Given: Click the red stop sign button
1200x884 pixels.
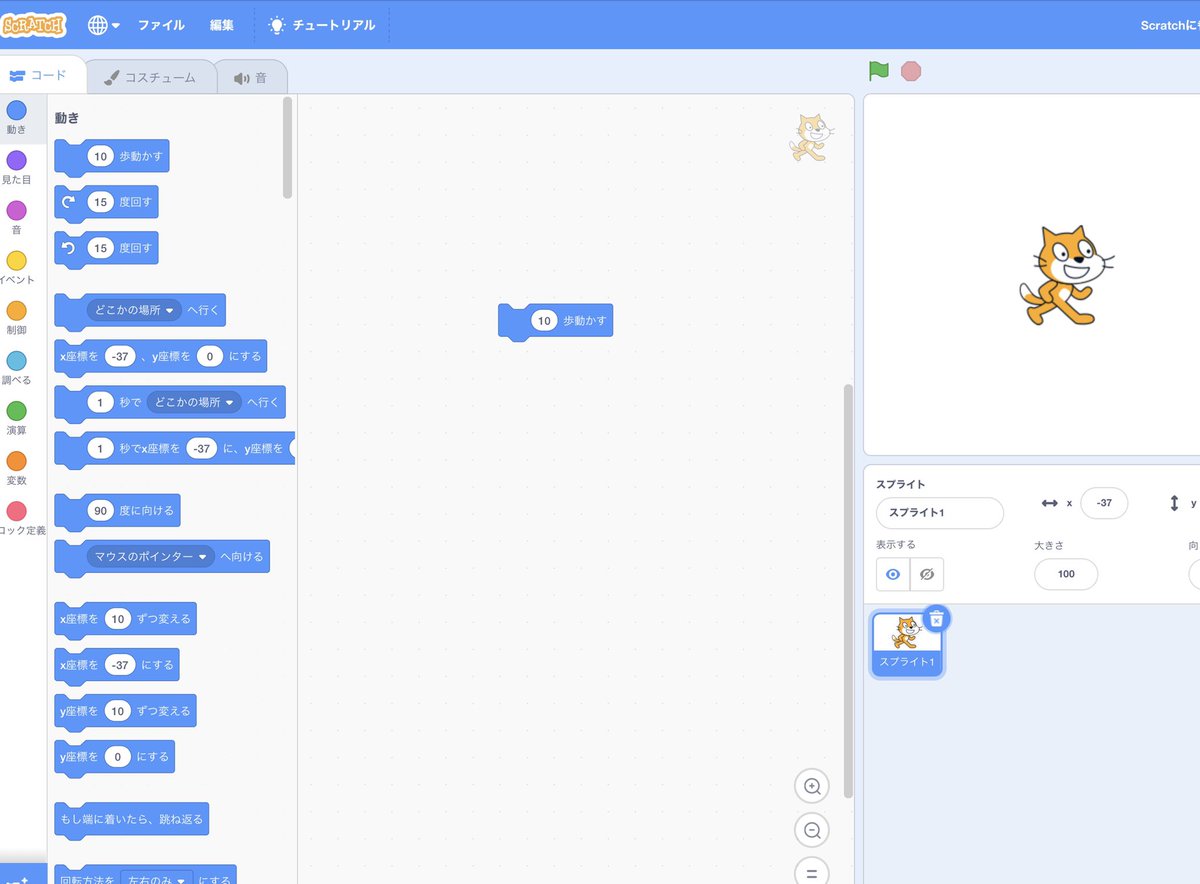Looking at the screenshot, I should (910, 71).
